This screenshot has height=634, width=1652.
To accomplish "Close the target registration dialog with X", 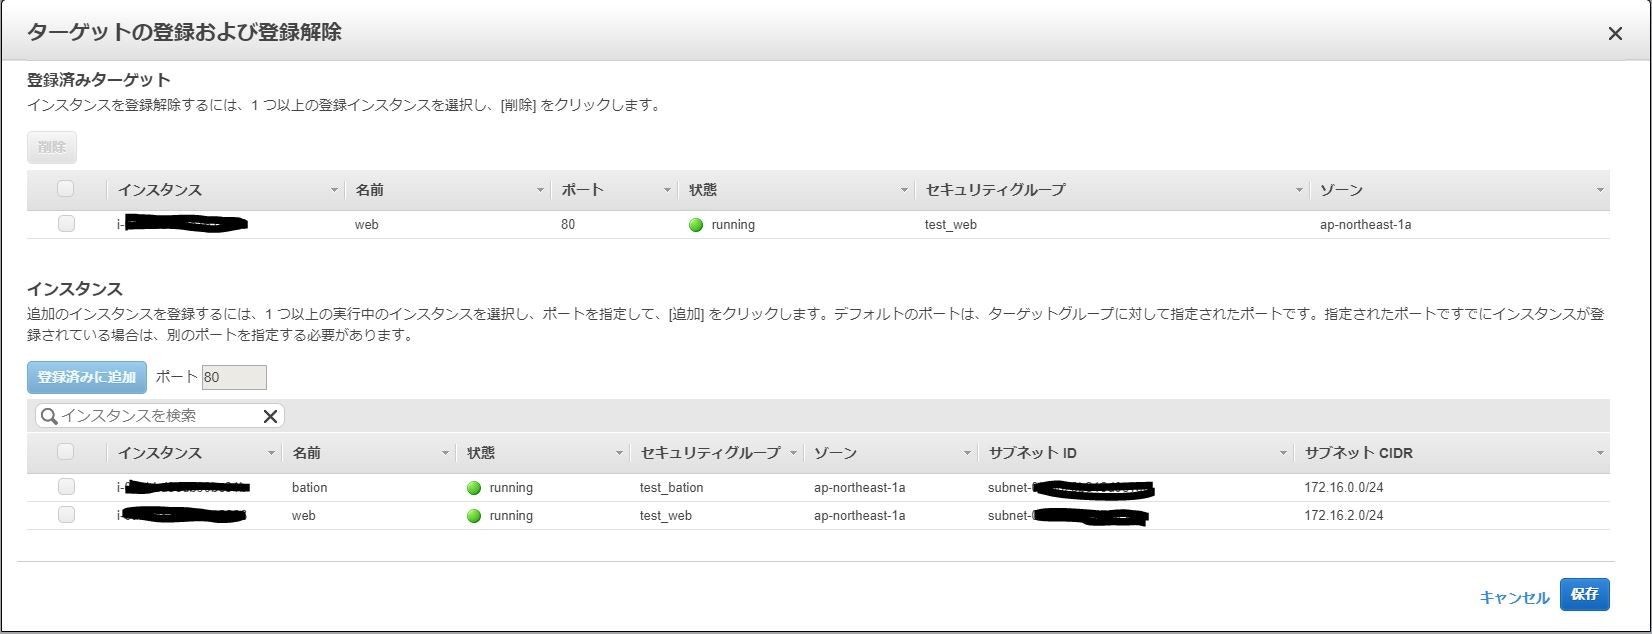I will [1615, 34].
